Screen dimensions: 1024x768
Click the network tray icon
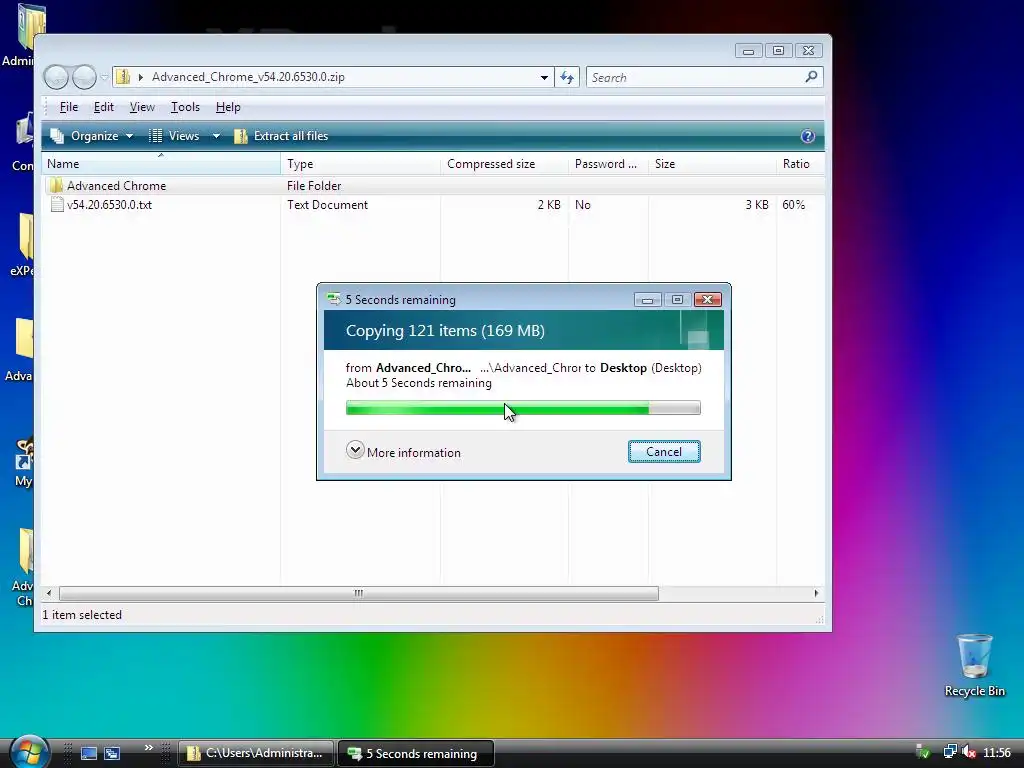coord(950,752)
